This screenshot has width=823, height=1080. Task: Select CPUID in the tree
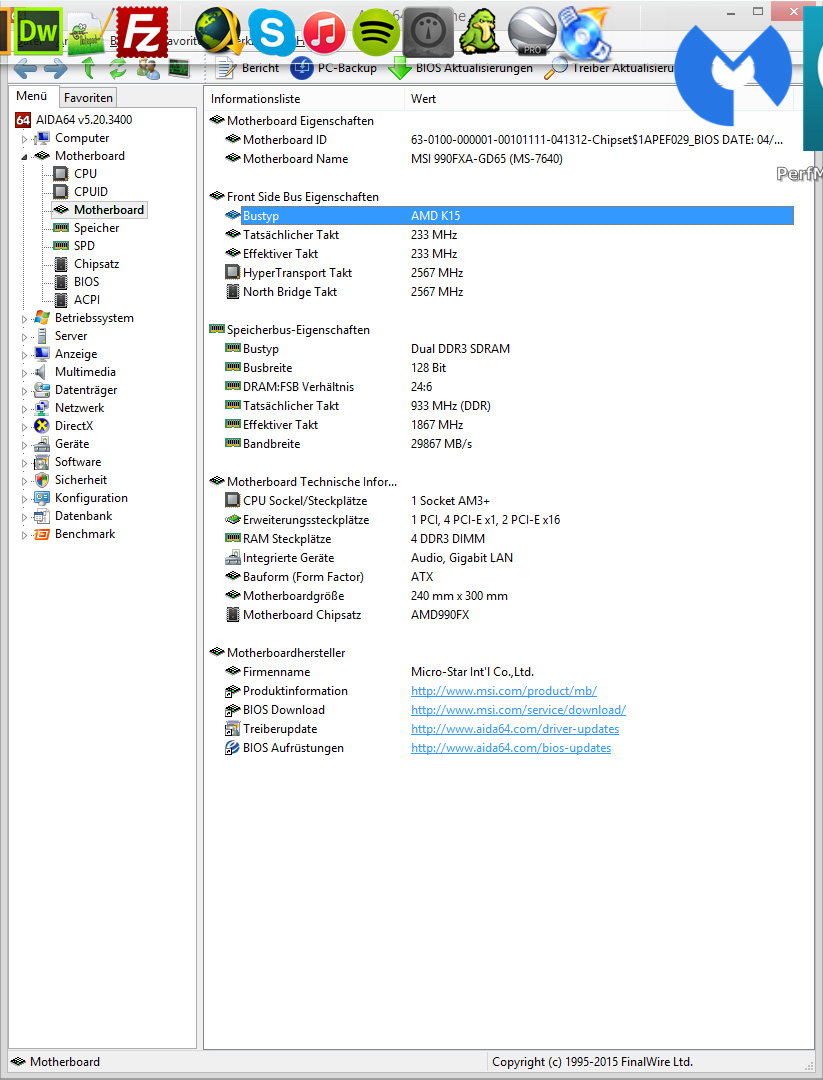(91, 191)
